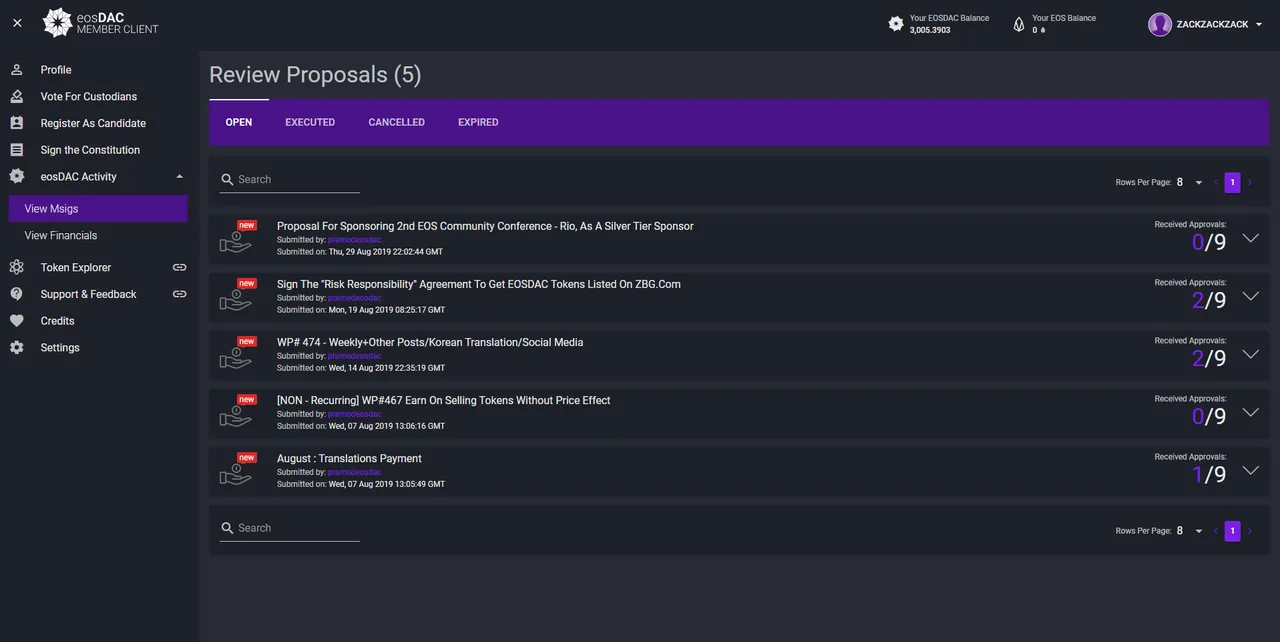Image resolution: width=1280 pixels, height=642 pixels.
Task: Click top pagination previous arrow
Action: 1216,182
